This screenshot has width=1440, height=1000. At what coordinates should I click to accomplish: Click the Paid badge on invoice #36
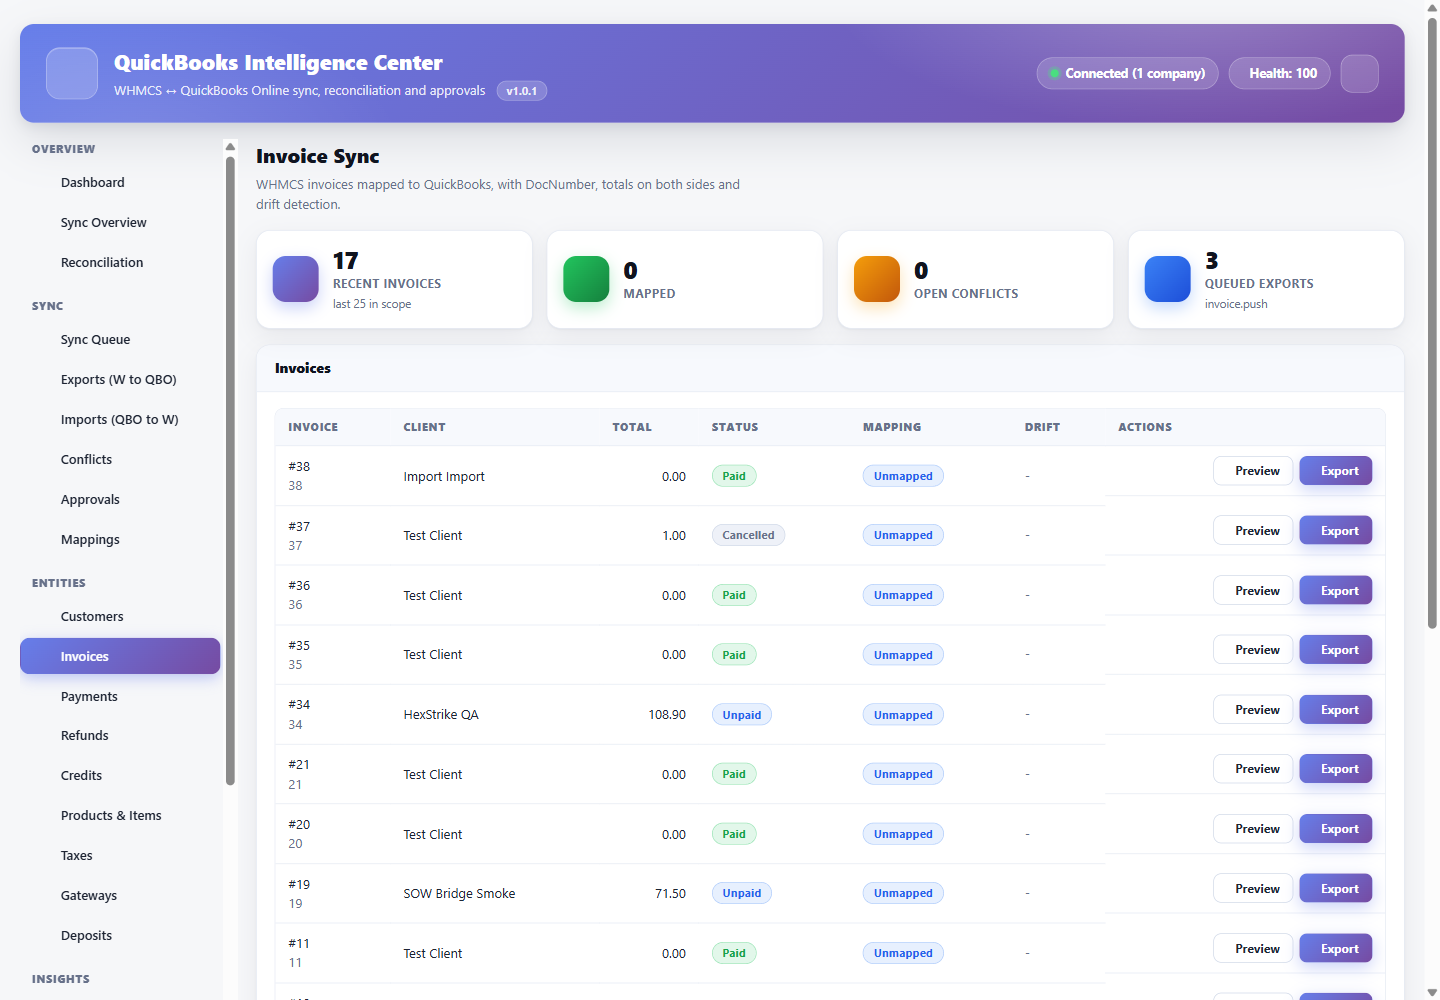click(x=734, y=595)
